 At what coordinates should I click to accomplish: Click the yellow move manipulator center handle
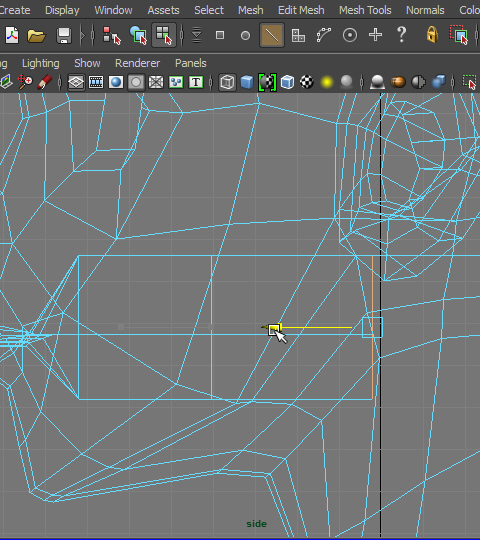tap(273, 329)
